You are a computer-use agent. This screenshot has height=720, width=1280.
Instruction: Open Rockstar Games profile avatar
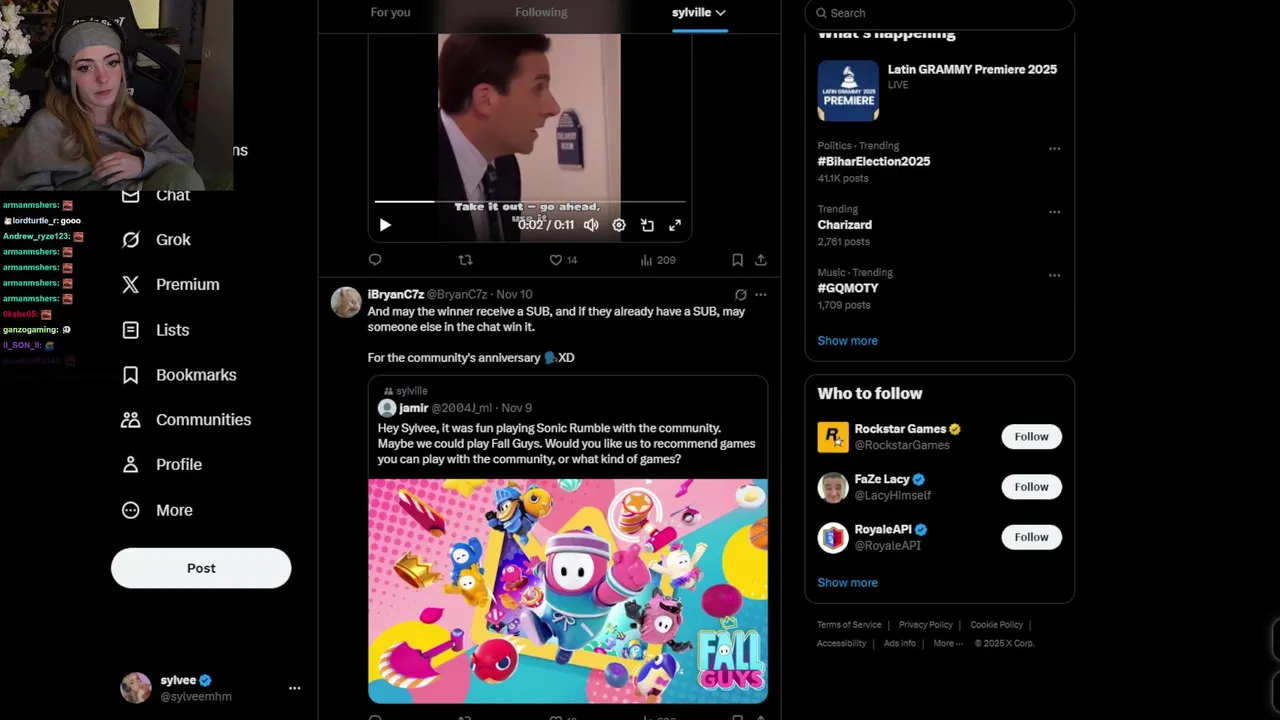click(833, 437)
